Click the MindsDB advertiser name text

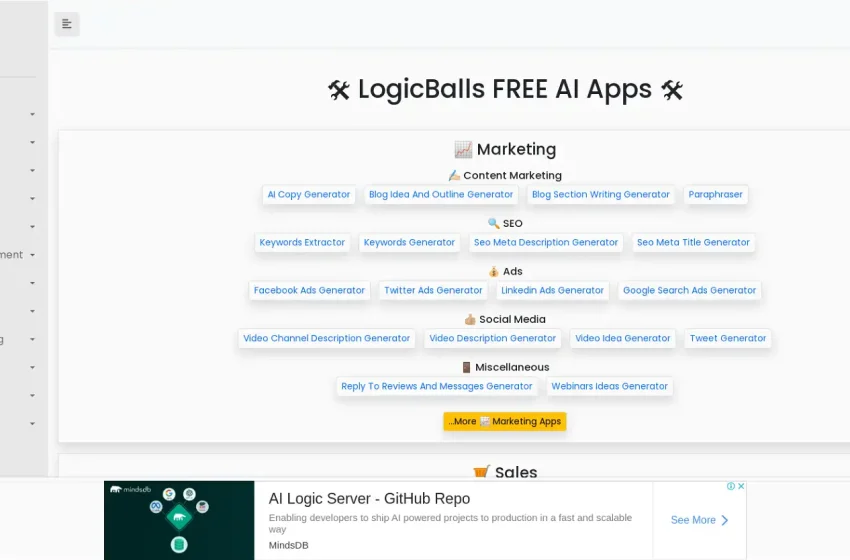pos(288,545)
